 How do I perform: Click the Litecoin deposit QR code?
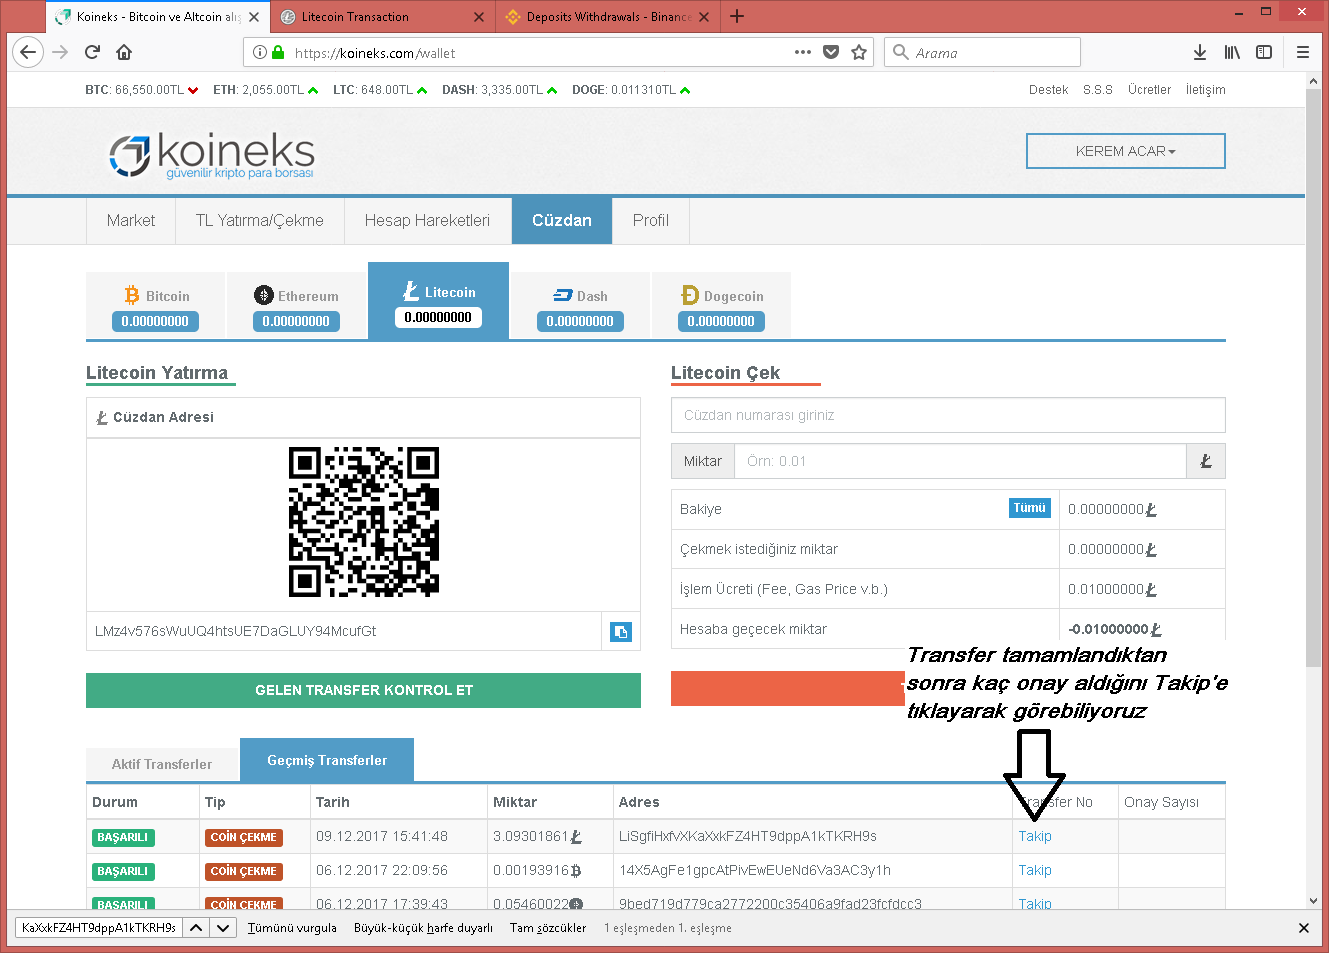click(364, 522)
